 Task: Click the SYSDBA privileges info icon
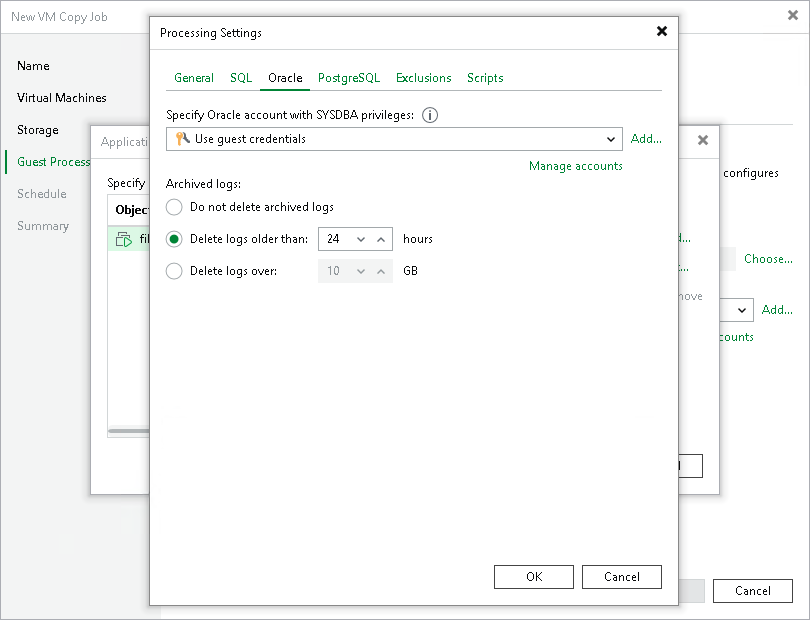(430, 115)
